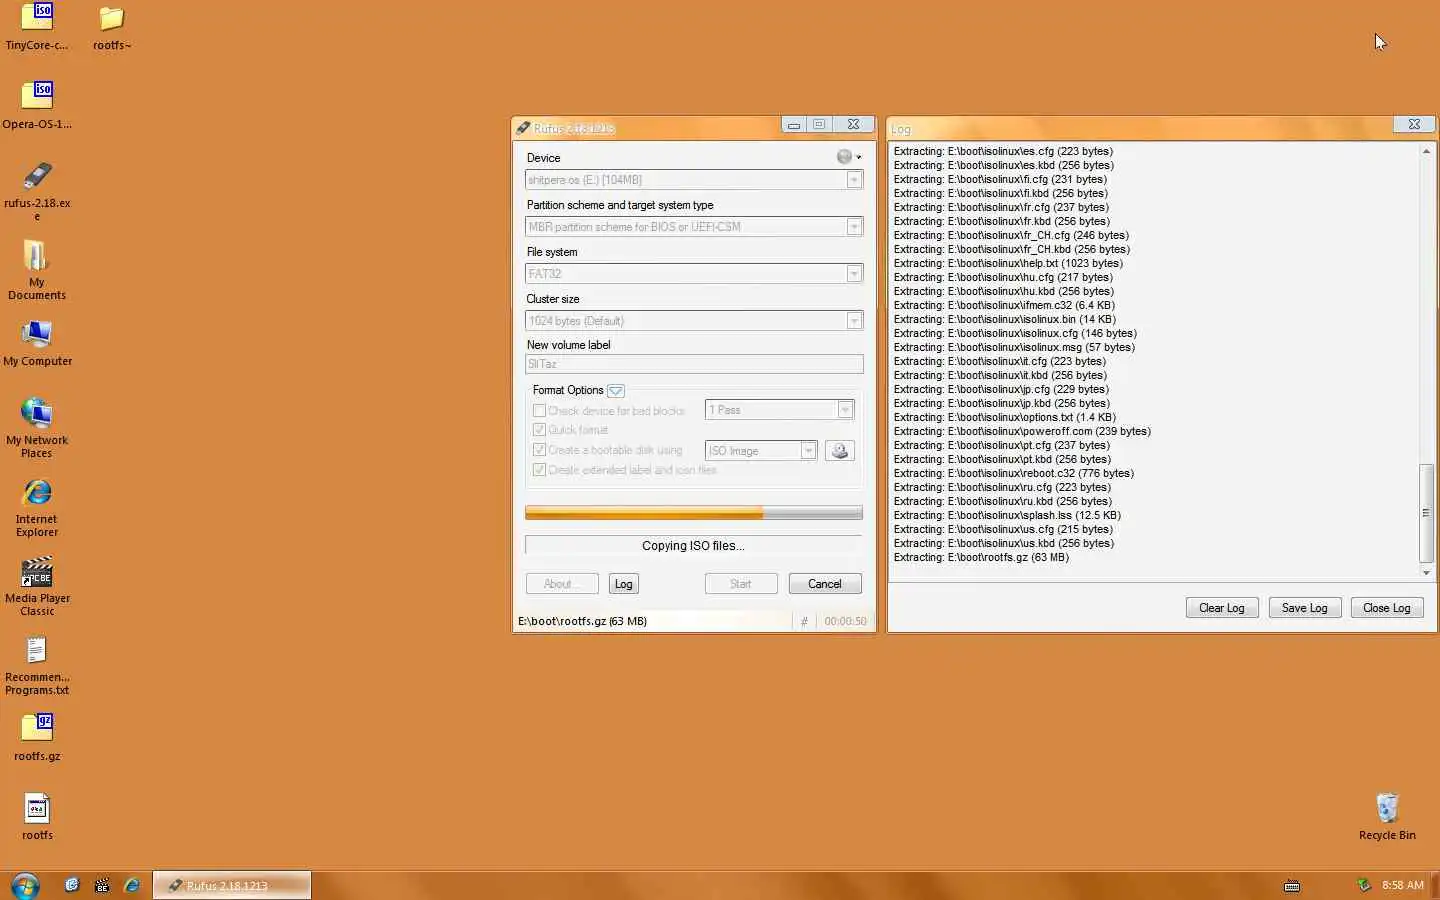This screenshot has width=1440, height=900.
Task: Launch Internet Explorer from quick launch
Action: click(132, 885)
